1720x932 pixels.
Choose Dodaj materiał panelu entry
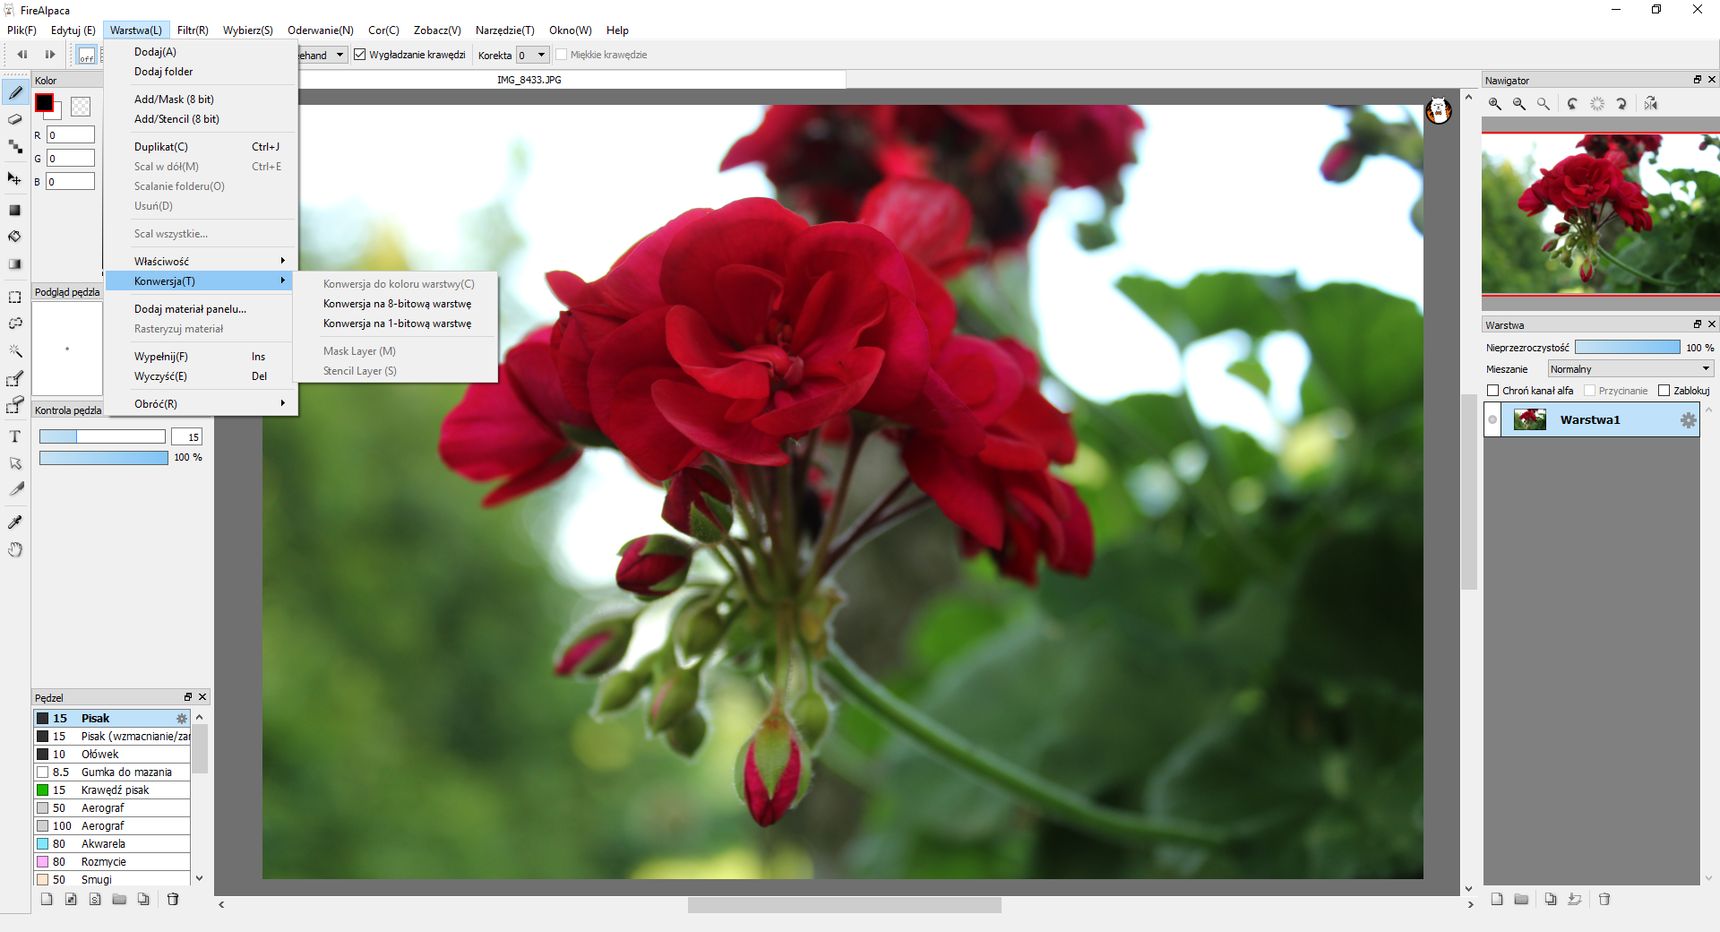201,309
